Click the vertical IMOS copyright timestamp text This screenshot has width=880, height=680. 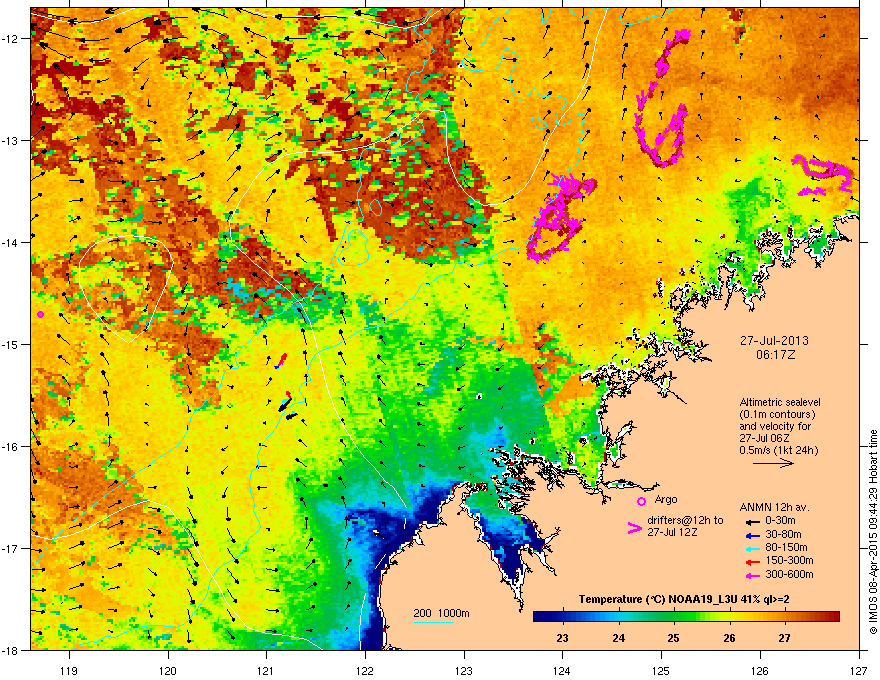tap(873, 532)
